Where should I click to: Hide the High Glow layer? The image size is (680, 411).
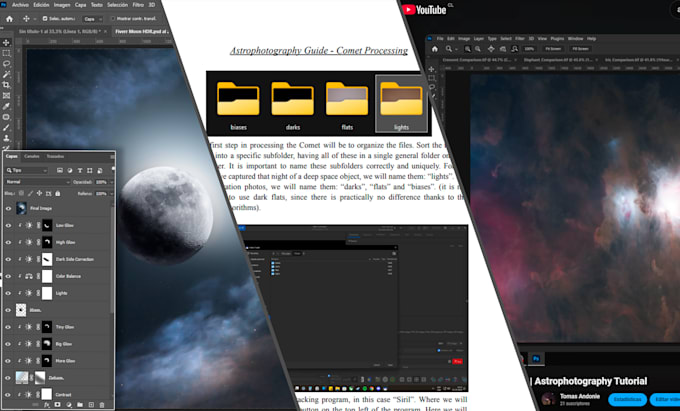click(x=8, y=242)
